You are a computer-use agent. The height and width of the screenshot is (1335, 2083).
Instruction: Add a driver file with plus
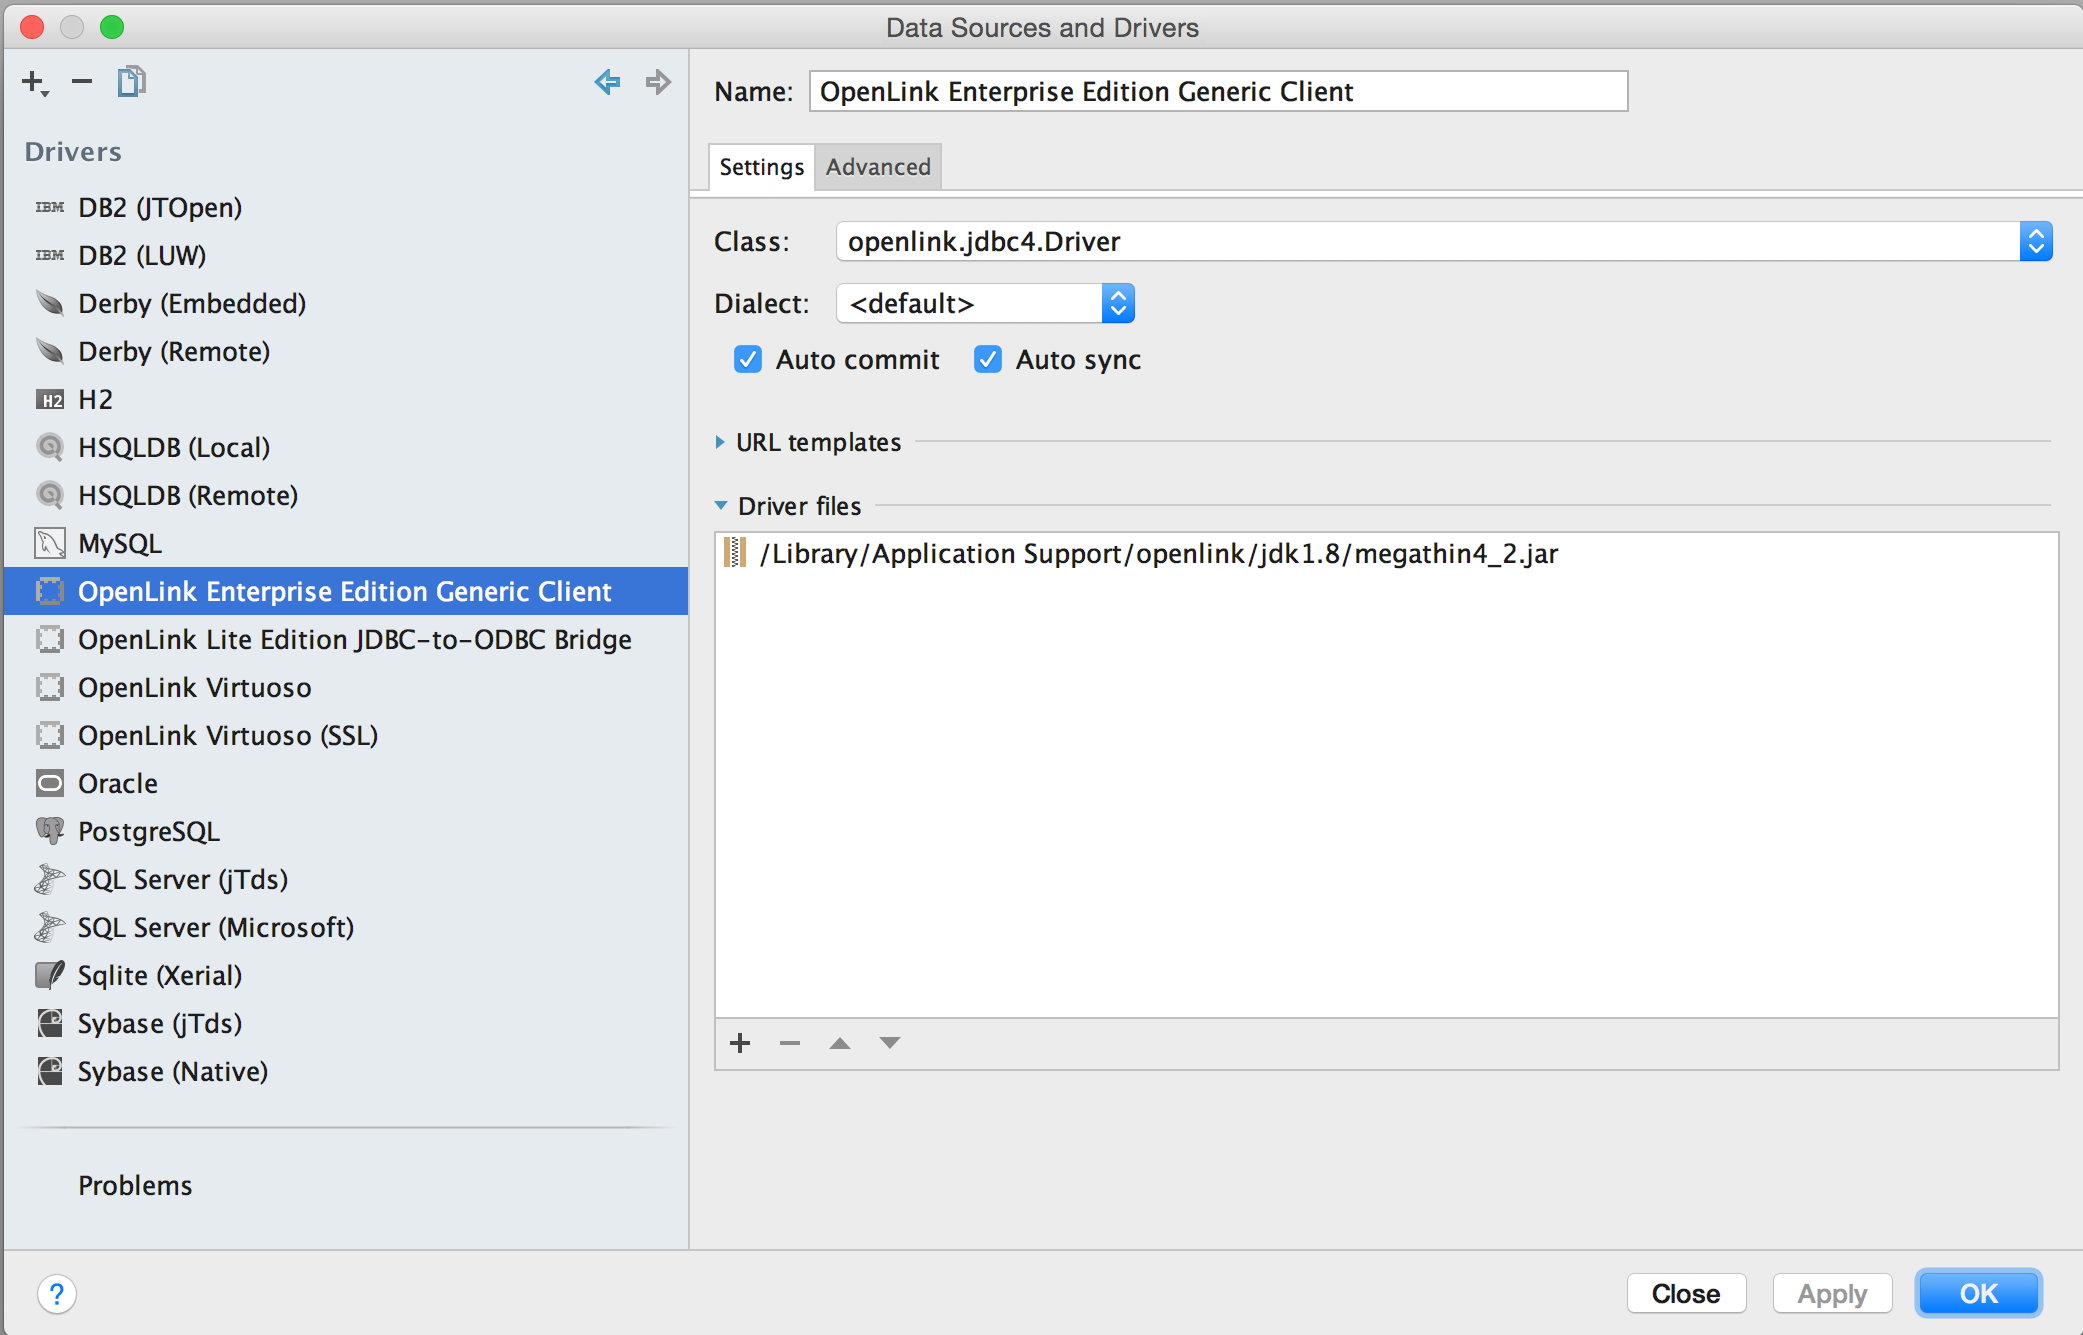tap(740, 1043)
